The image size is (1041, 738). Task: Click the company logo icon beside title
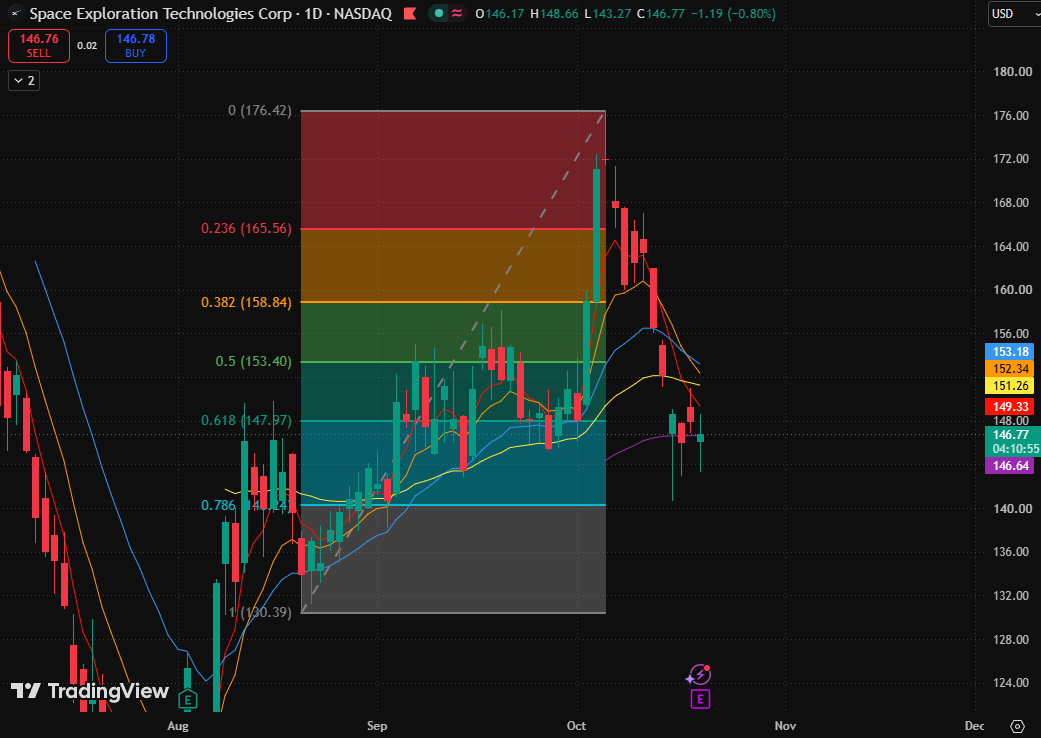[x=15, y=13]
